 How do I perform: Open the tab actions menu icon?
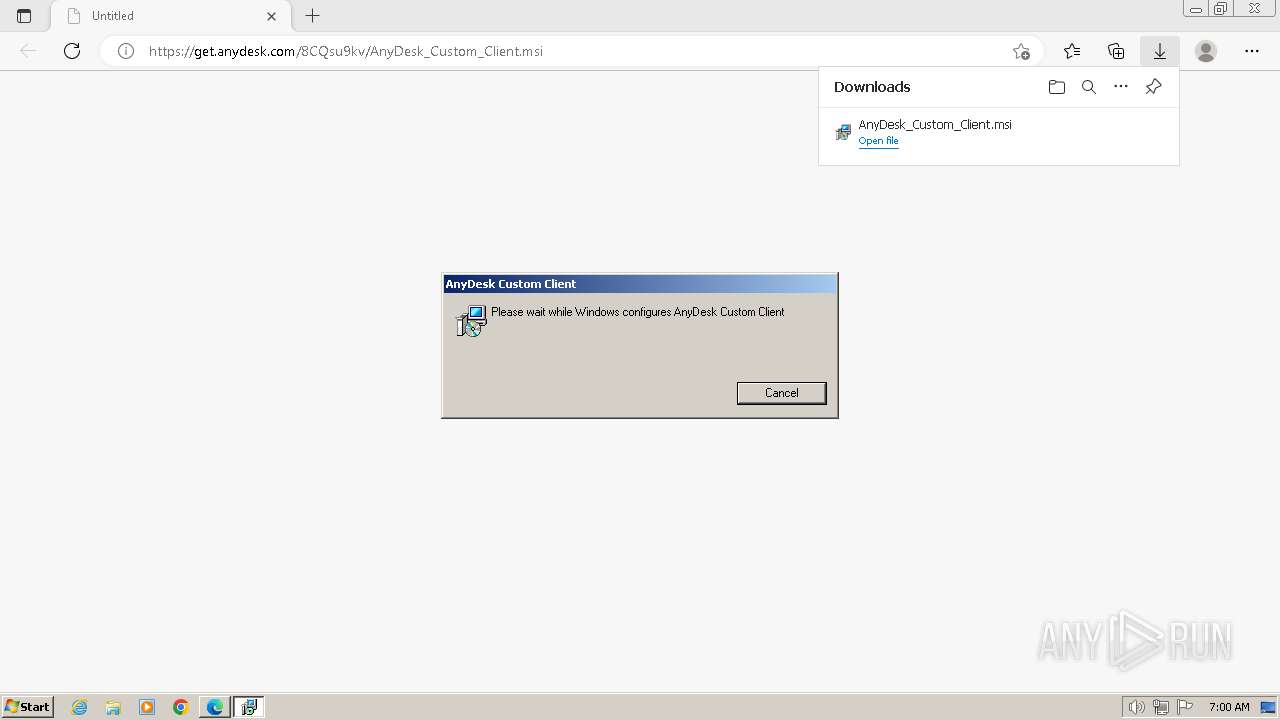click(x=24, y=16)
